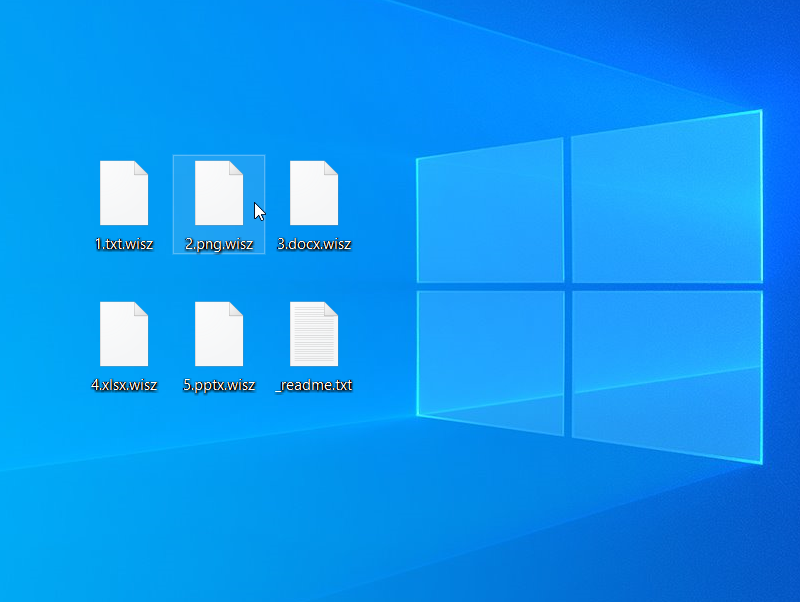
Task: Click the "_readme.txt" filename label
Action: pyautogui.click(x=314, y=385)
